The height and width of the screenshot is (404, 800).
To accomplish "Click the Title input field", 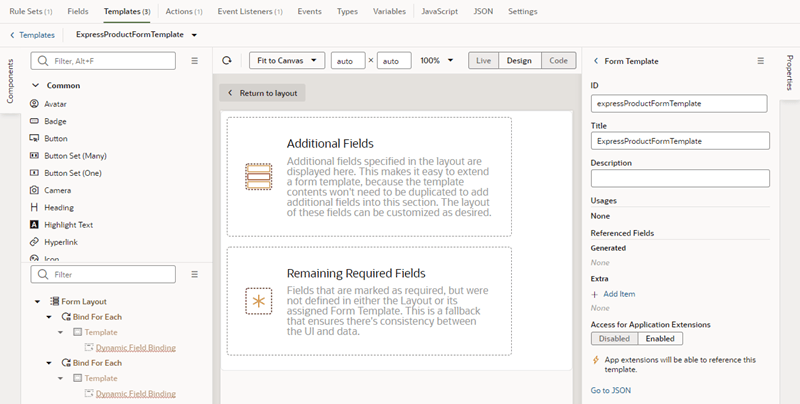I will tap(680, 141).
